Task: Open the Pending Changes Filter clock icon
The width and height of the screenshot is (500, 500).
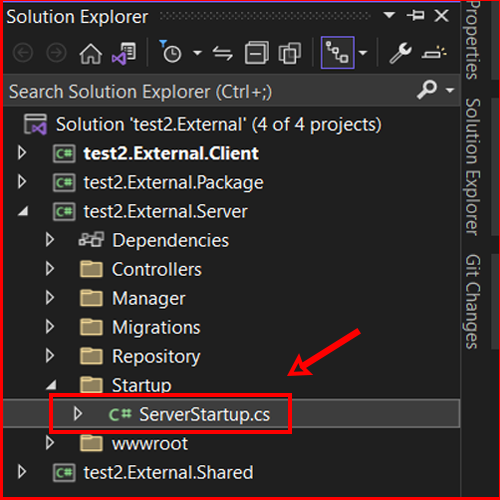Action: [171, 52]
